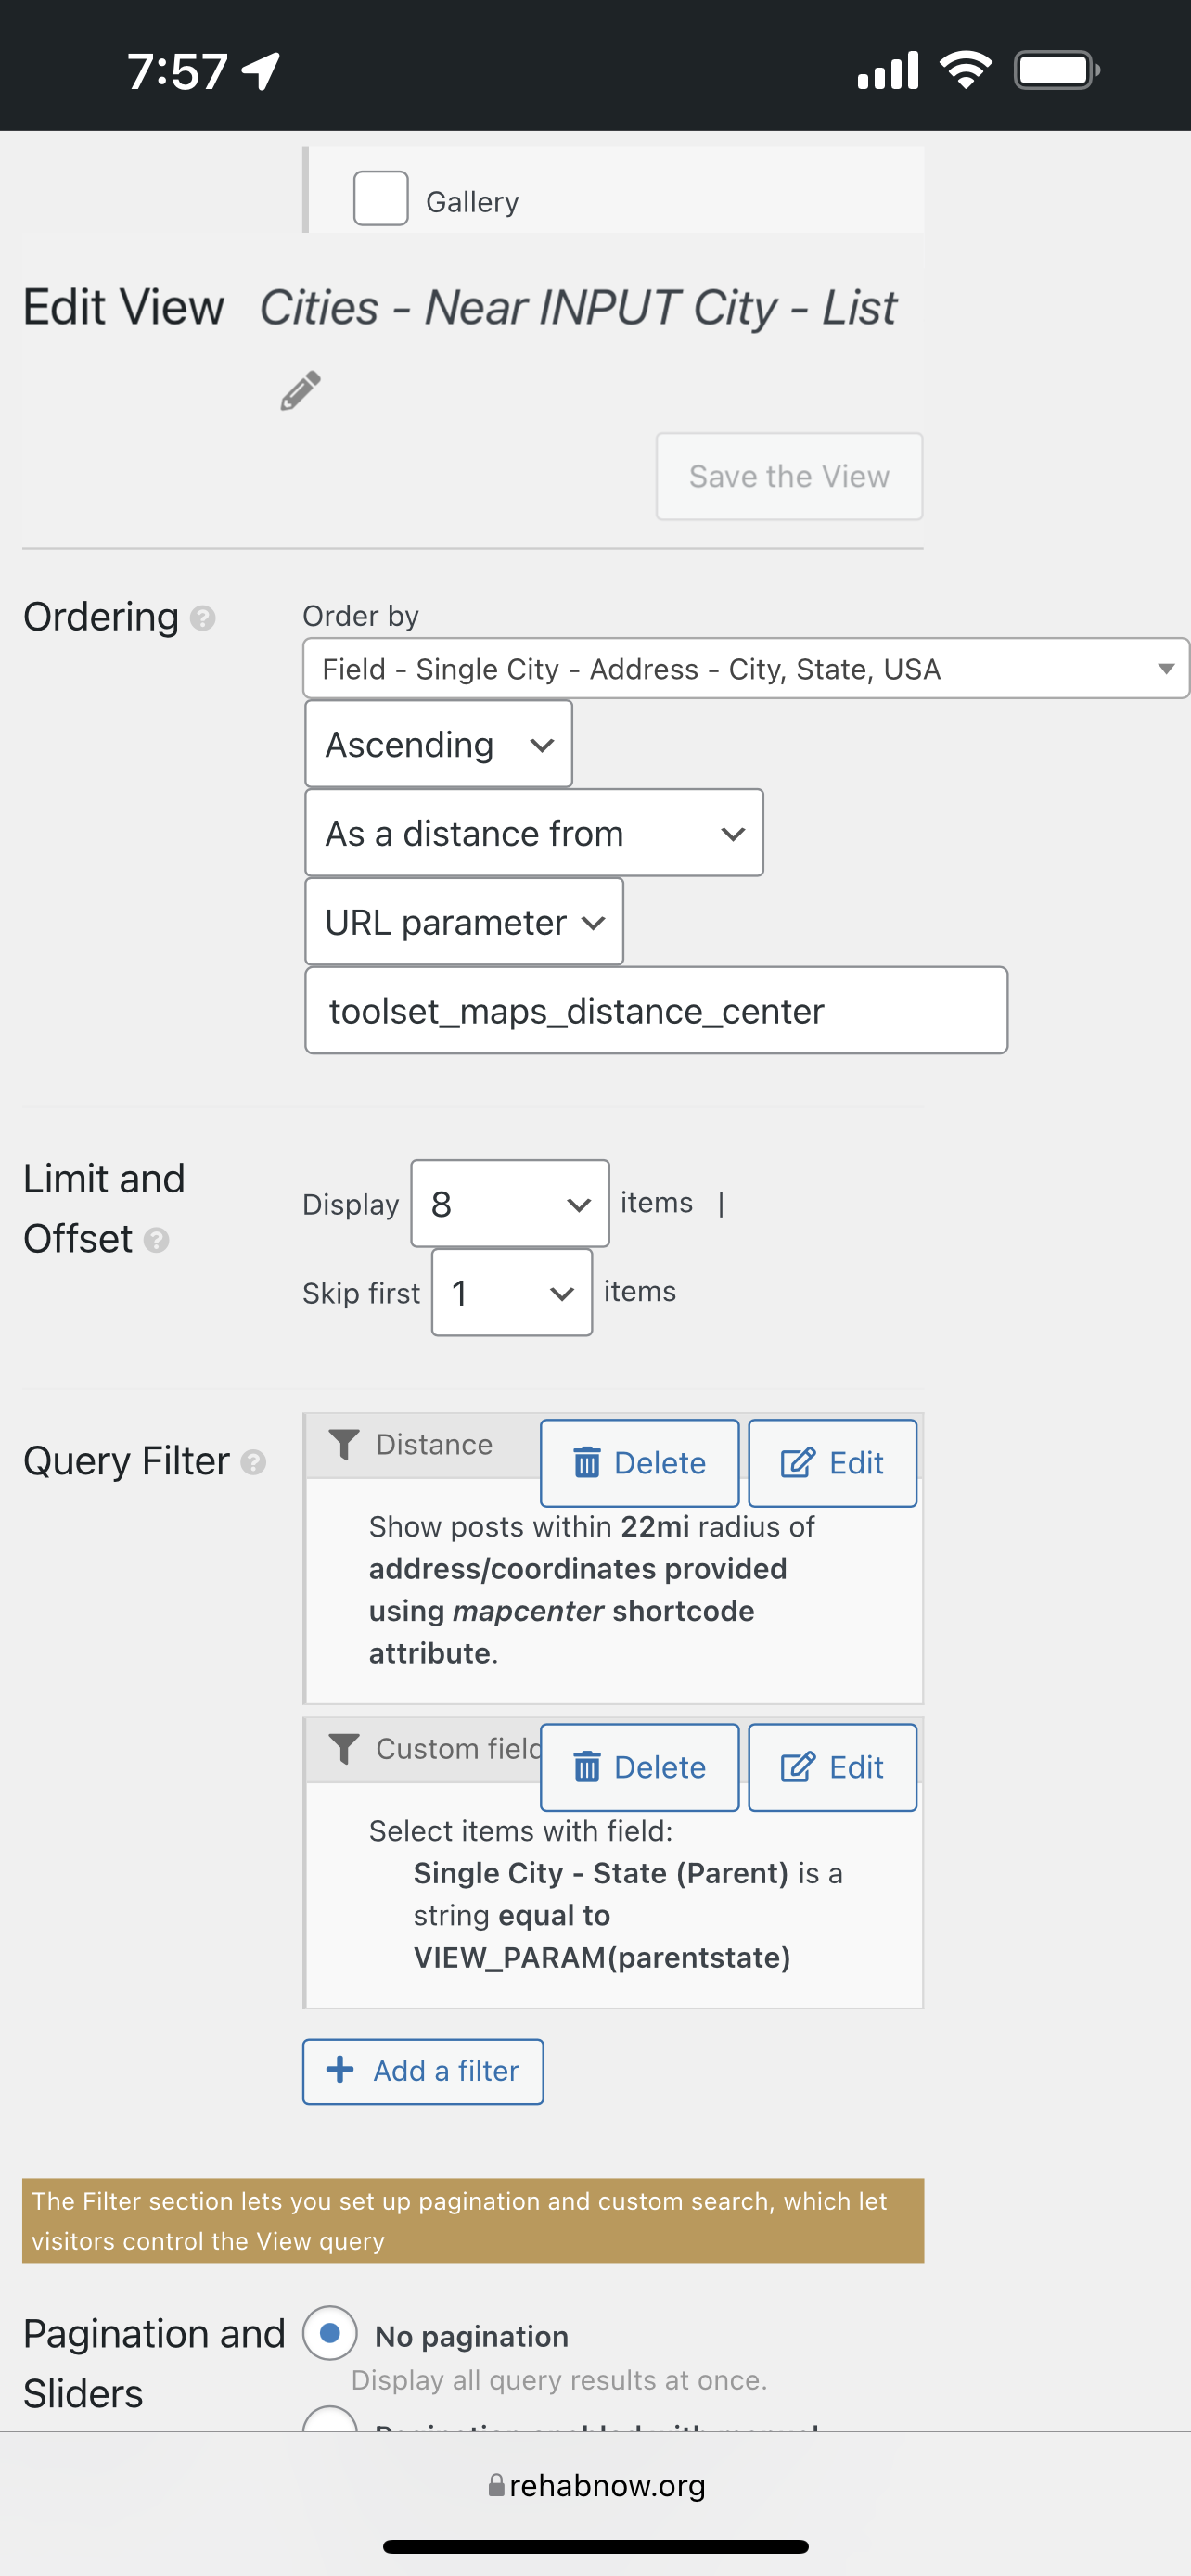Viewport: 1191px width, 2576px height.
Task: Change the Display items count dropdown
Action: [510, 1203]
